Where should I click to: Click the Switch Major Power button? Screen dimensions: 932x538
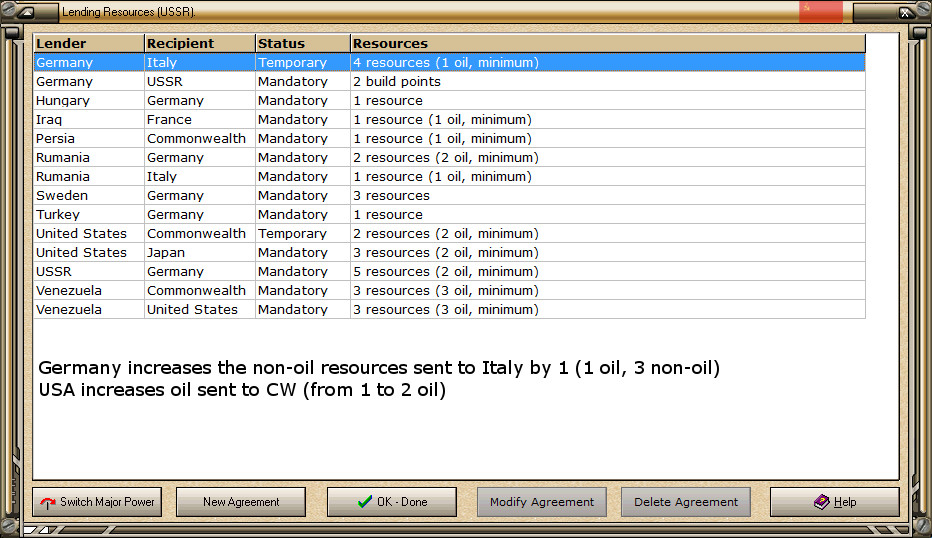(x=97, y=502)
